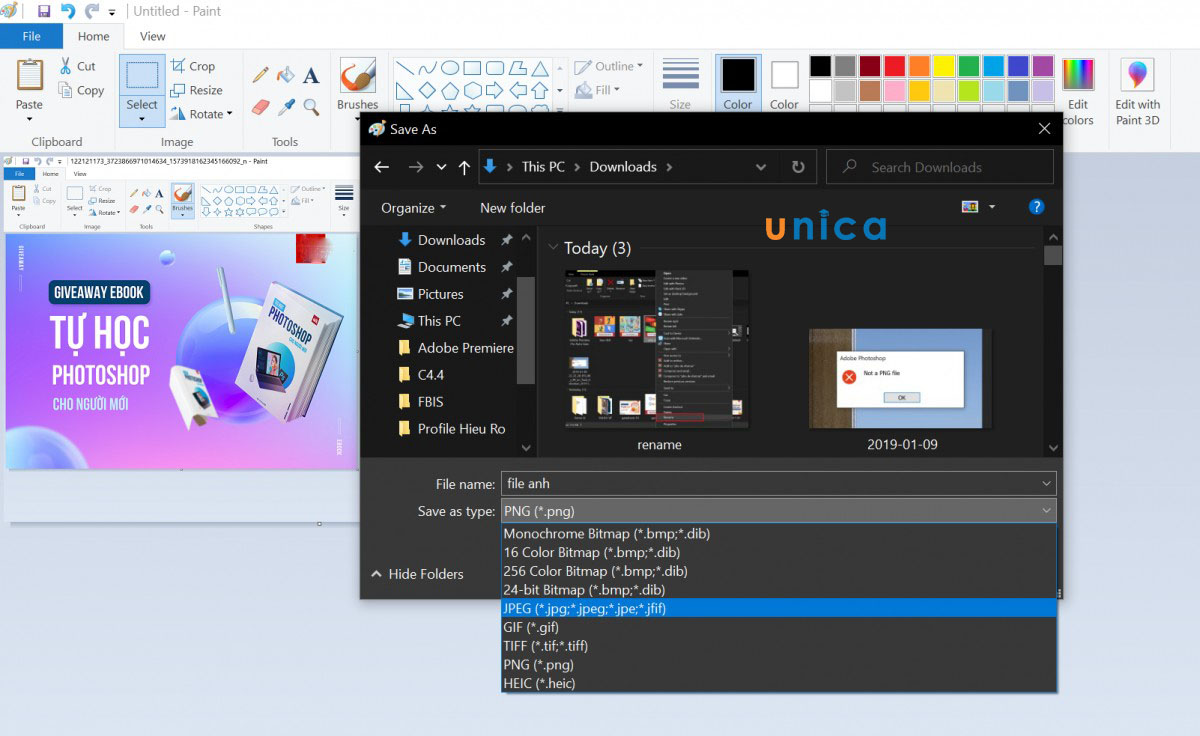Image resolution: width=1200 pixels, height=736 pixels.
Task: Select the Eraser tool
Action: [260, 105]
